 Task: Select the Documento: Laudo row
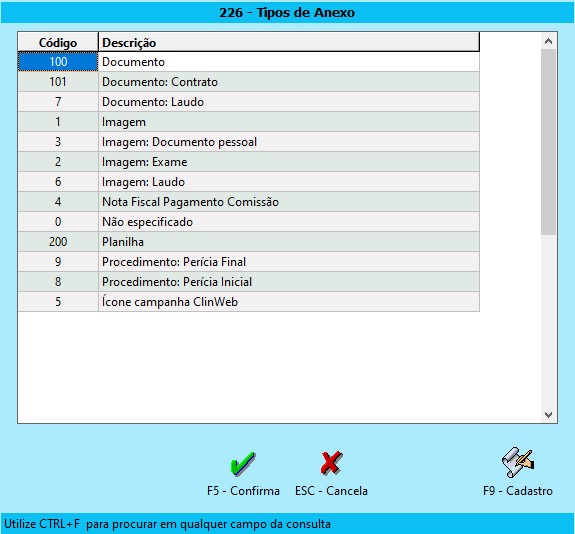248,102
